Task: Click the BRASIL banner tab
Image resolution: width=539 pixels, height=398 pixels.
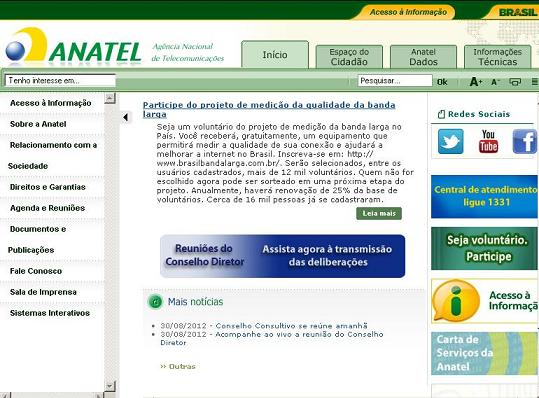Action: [x=516, y=12]
